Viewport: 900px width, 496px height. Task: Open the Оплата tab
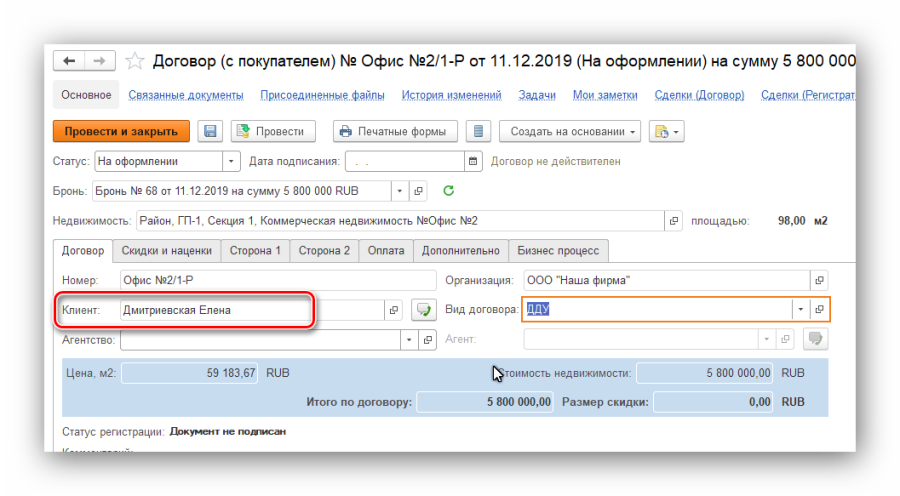point(385,251)
